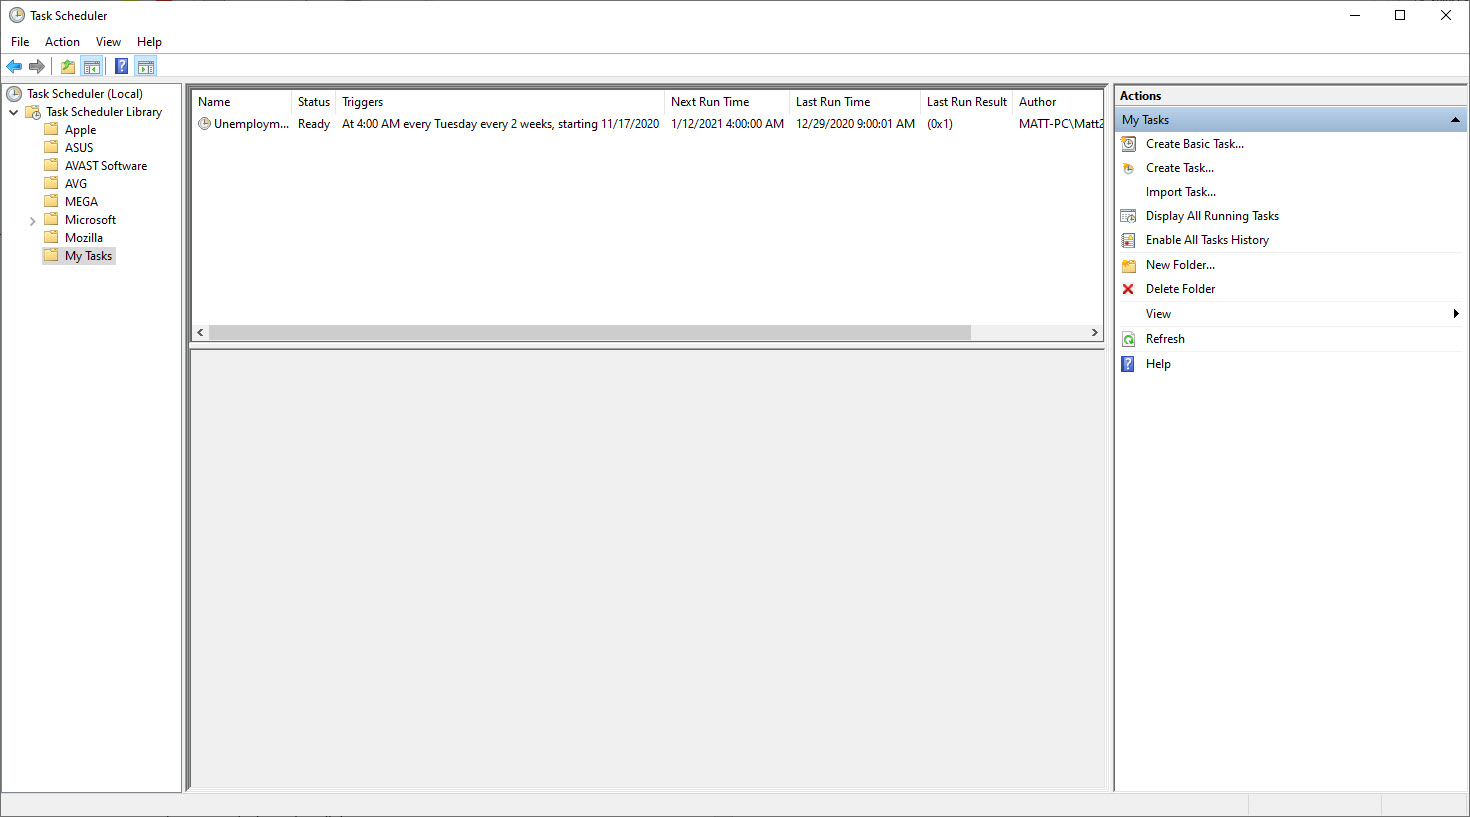Click the Create Task icon
This screenshot has width=1470, height=817.
click(x=1128, y=168)
